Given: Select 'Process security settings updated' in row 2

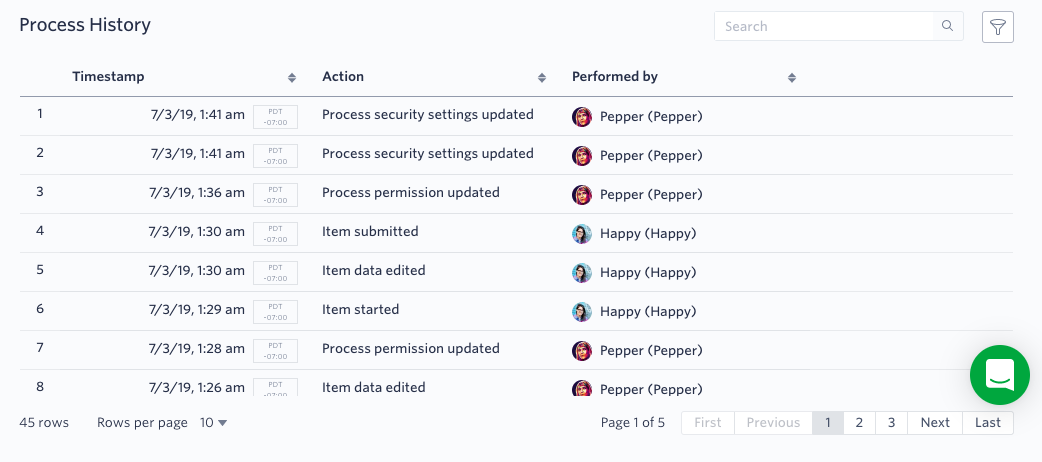Looking at the screenshot, I should point(428,154).
